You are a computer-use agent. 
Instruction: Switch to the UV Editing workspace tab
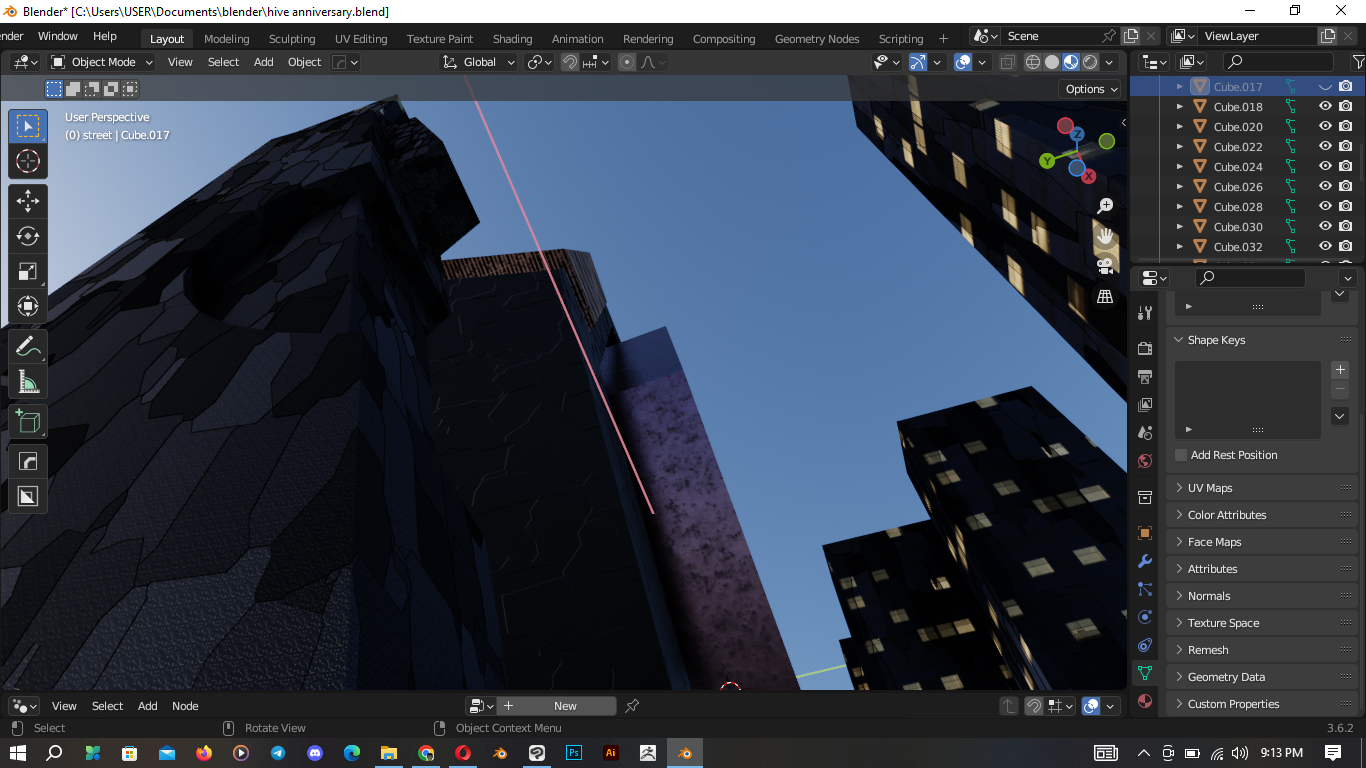[x=361, y=39]
